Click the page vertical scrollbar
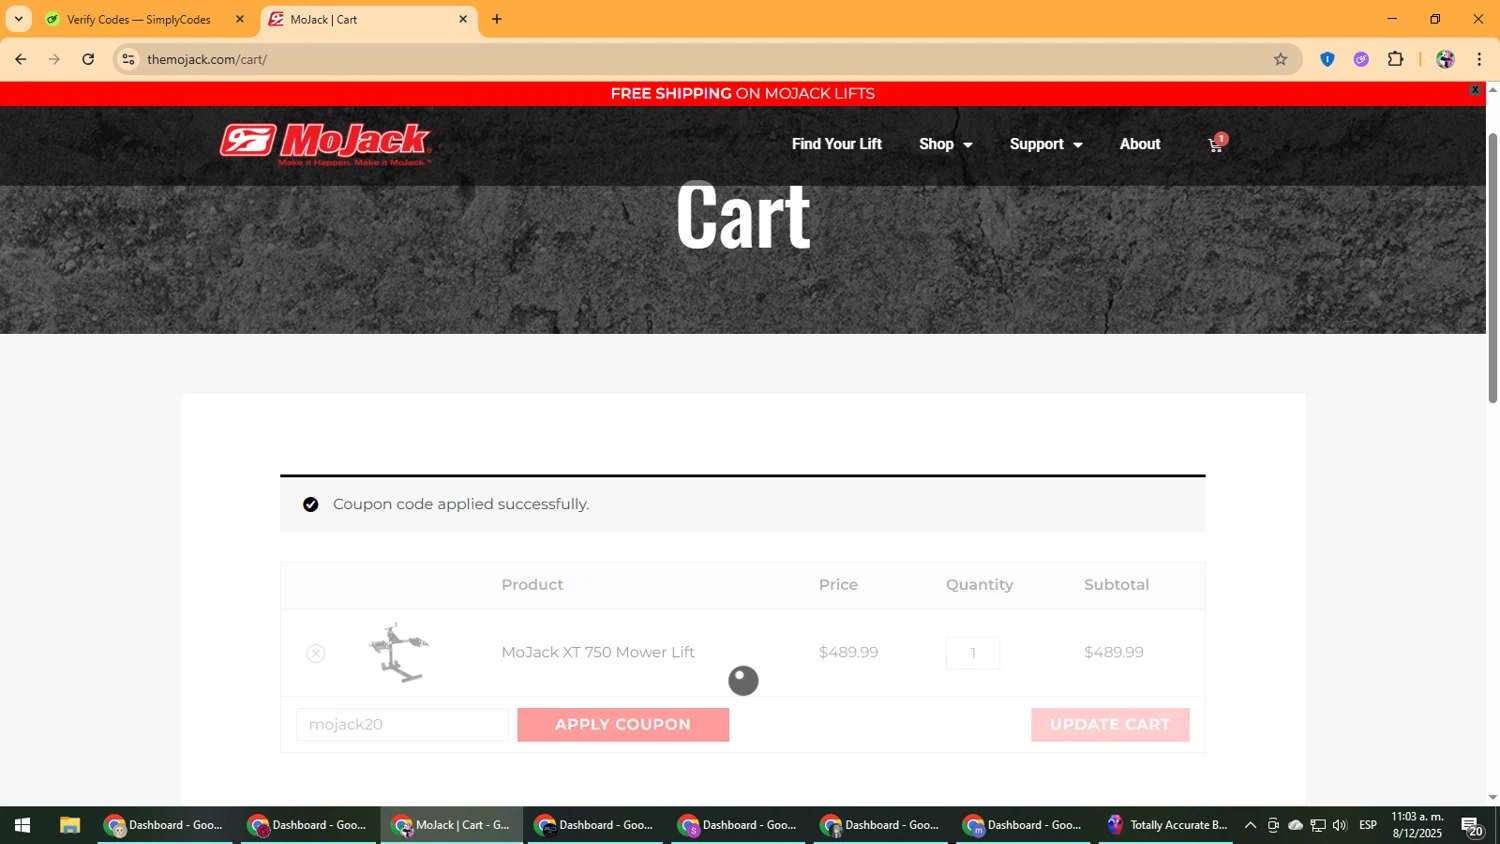 [x=1493, y=267]
